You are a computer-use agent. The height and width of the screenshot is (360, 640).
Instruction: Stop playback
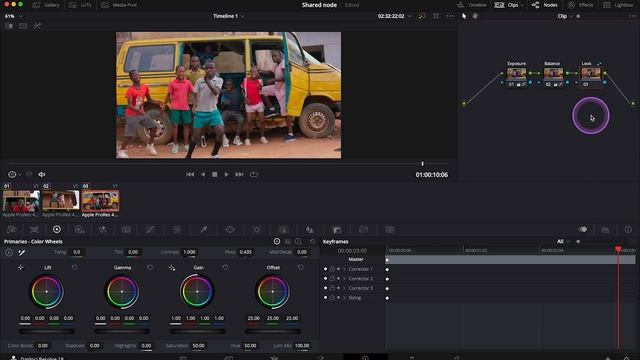pyautogui.click(x=215, y=174)
